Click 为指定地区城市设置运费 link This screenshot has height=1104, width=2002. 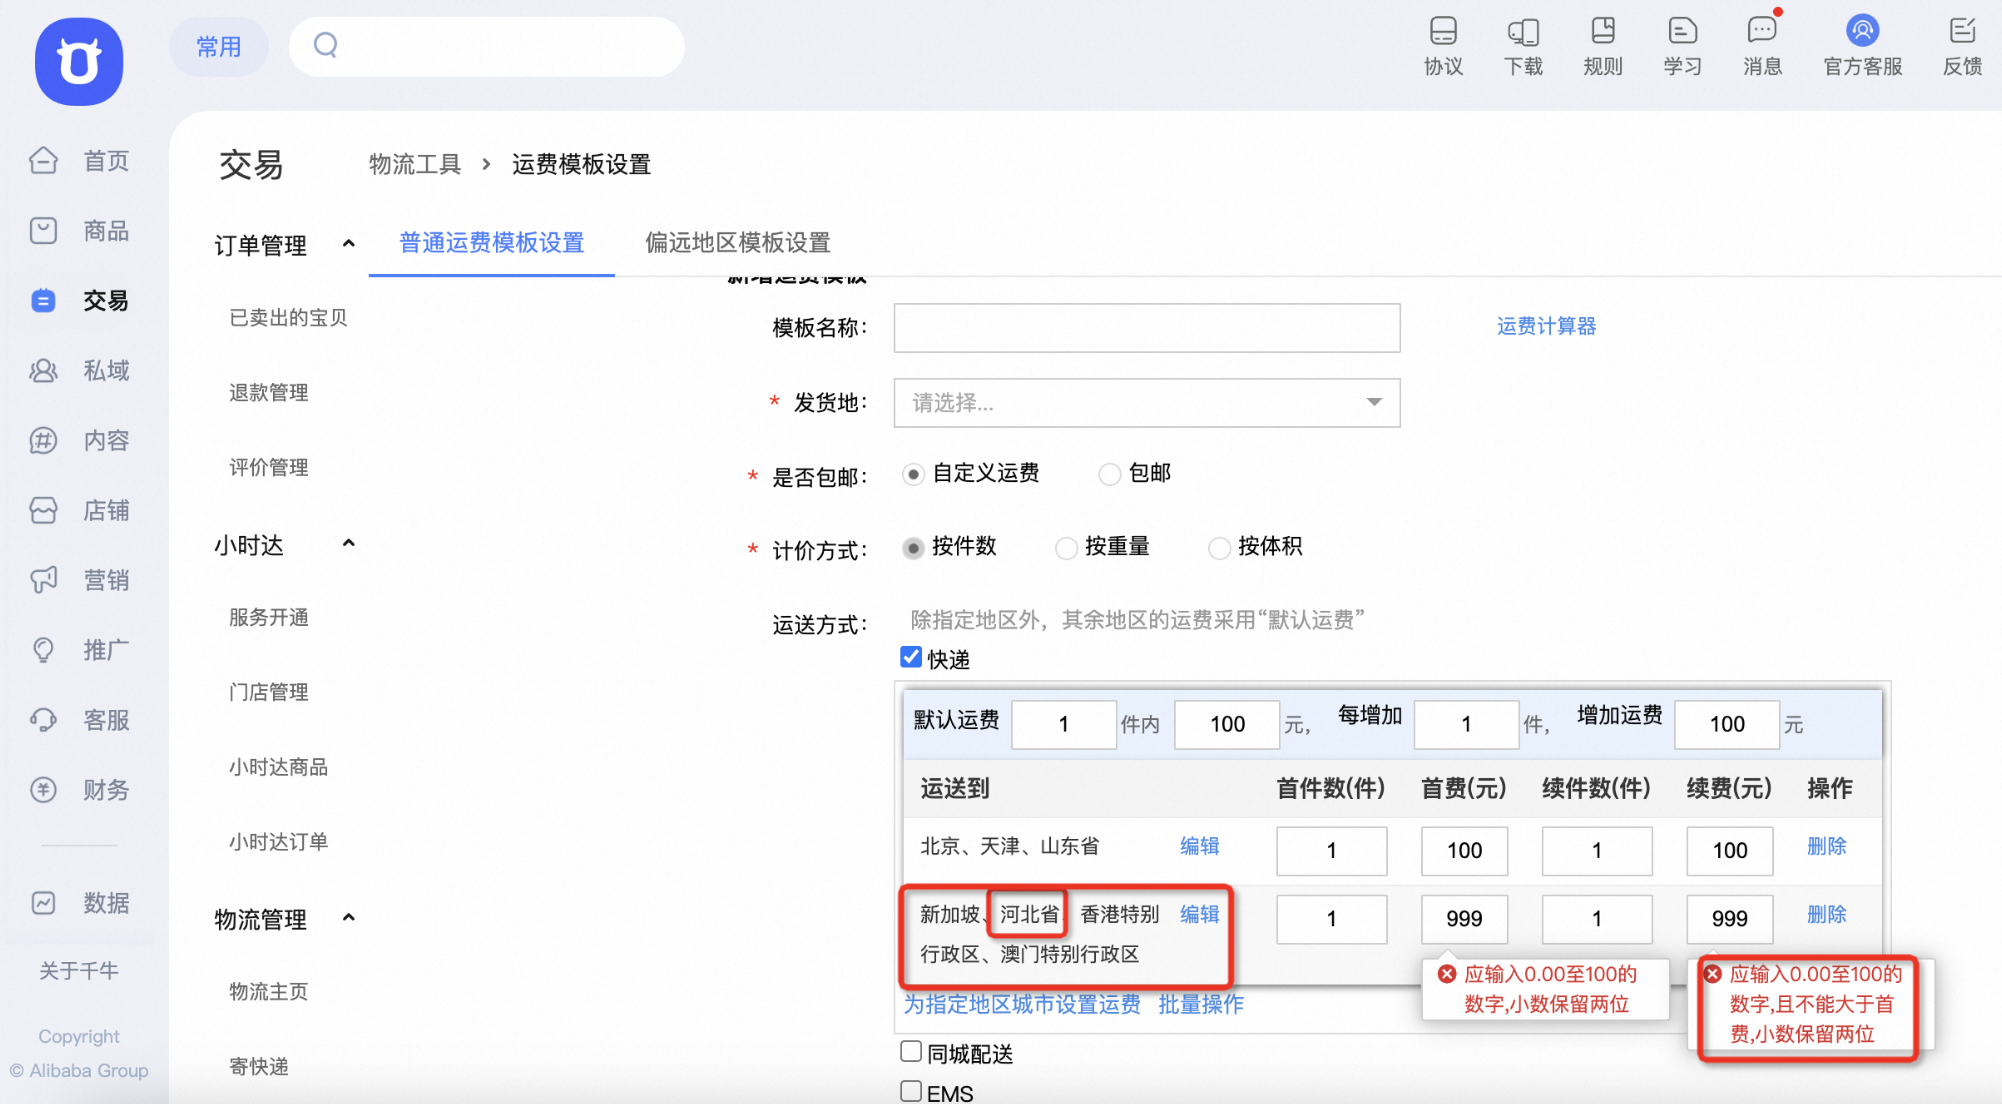tap(1022, 1005)
